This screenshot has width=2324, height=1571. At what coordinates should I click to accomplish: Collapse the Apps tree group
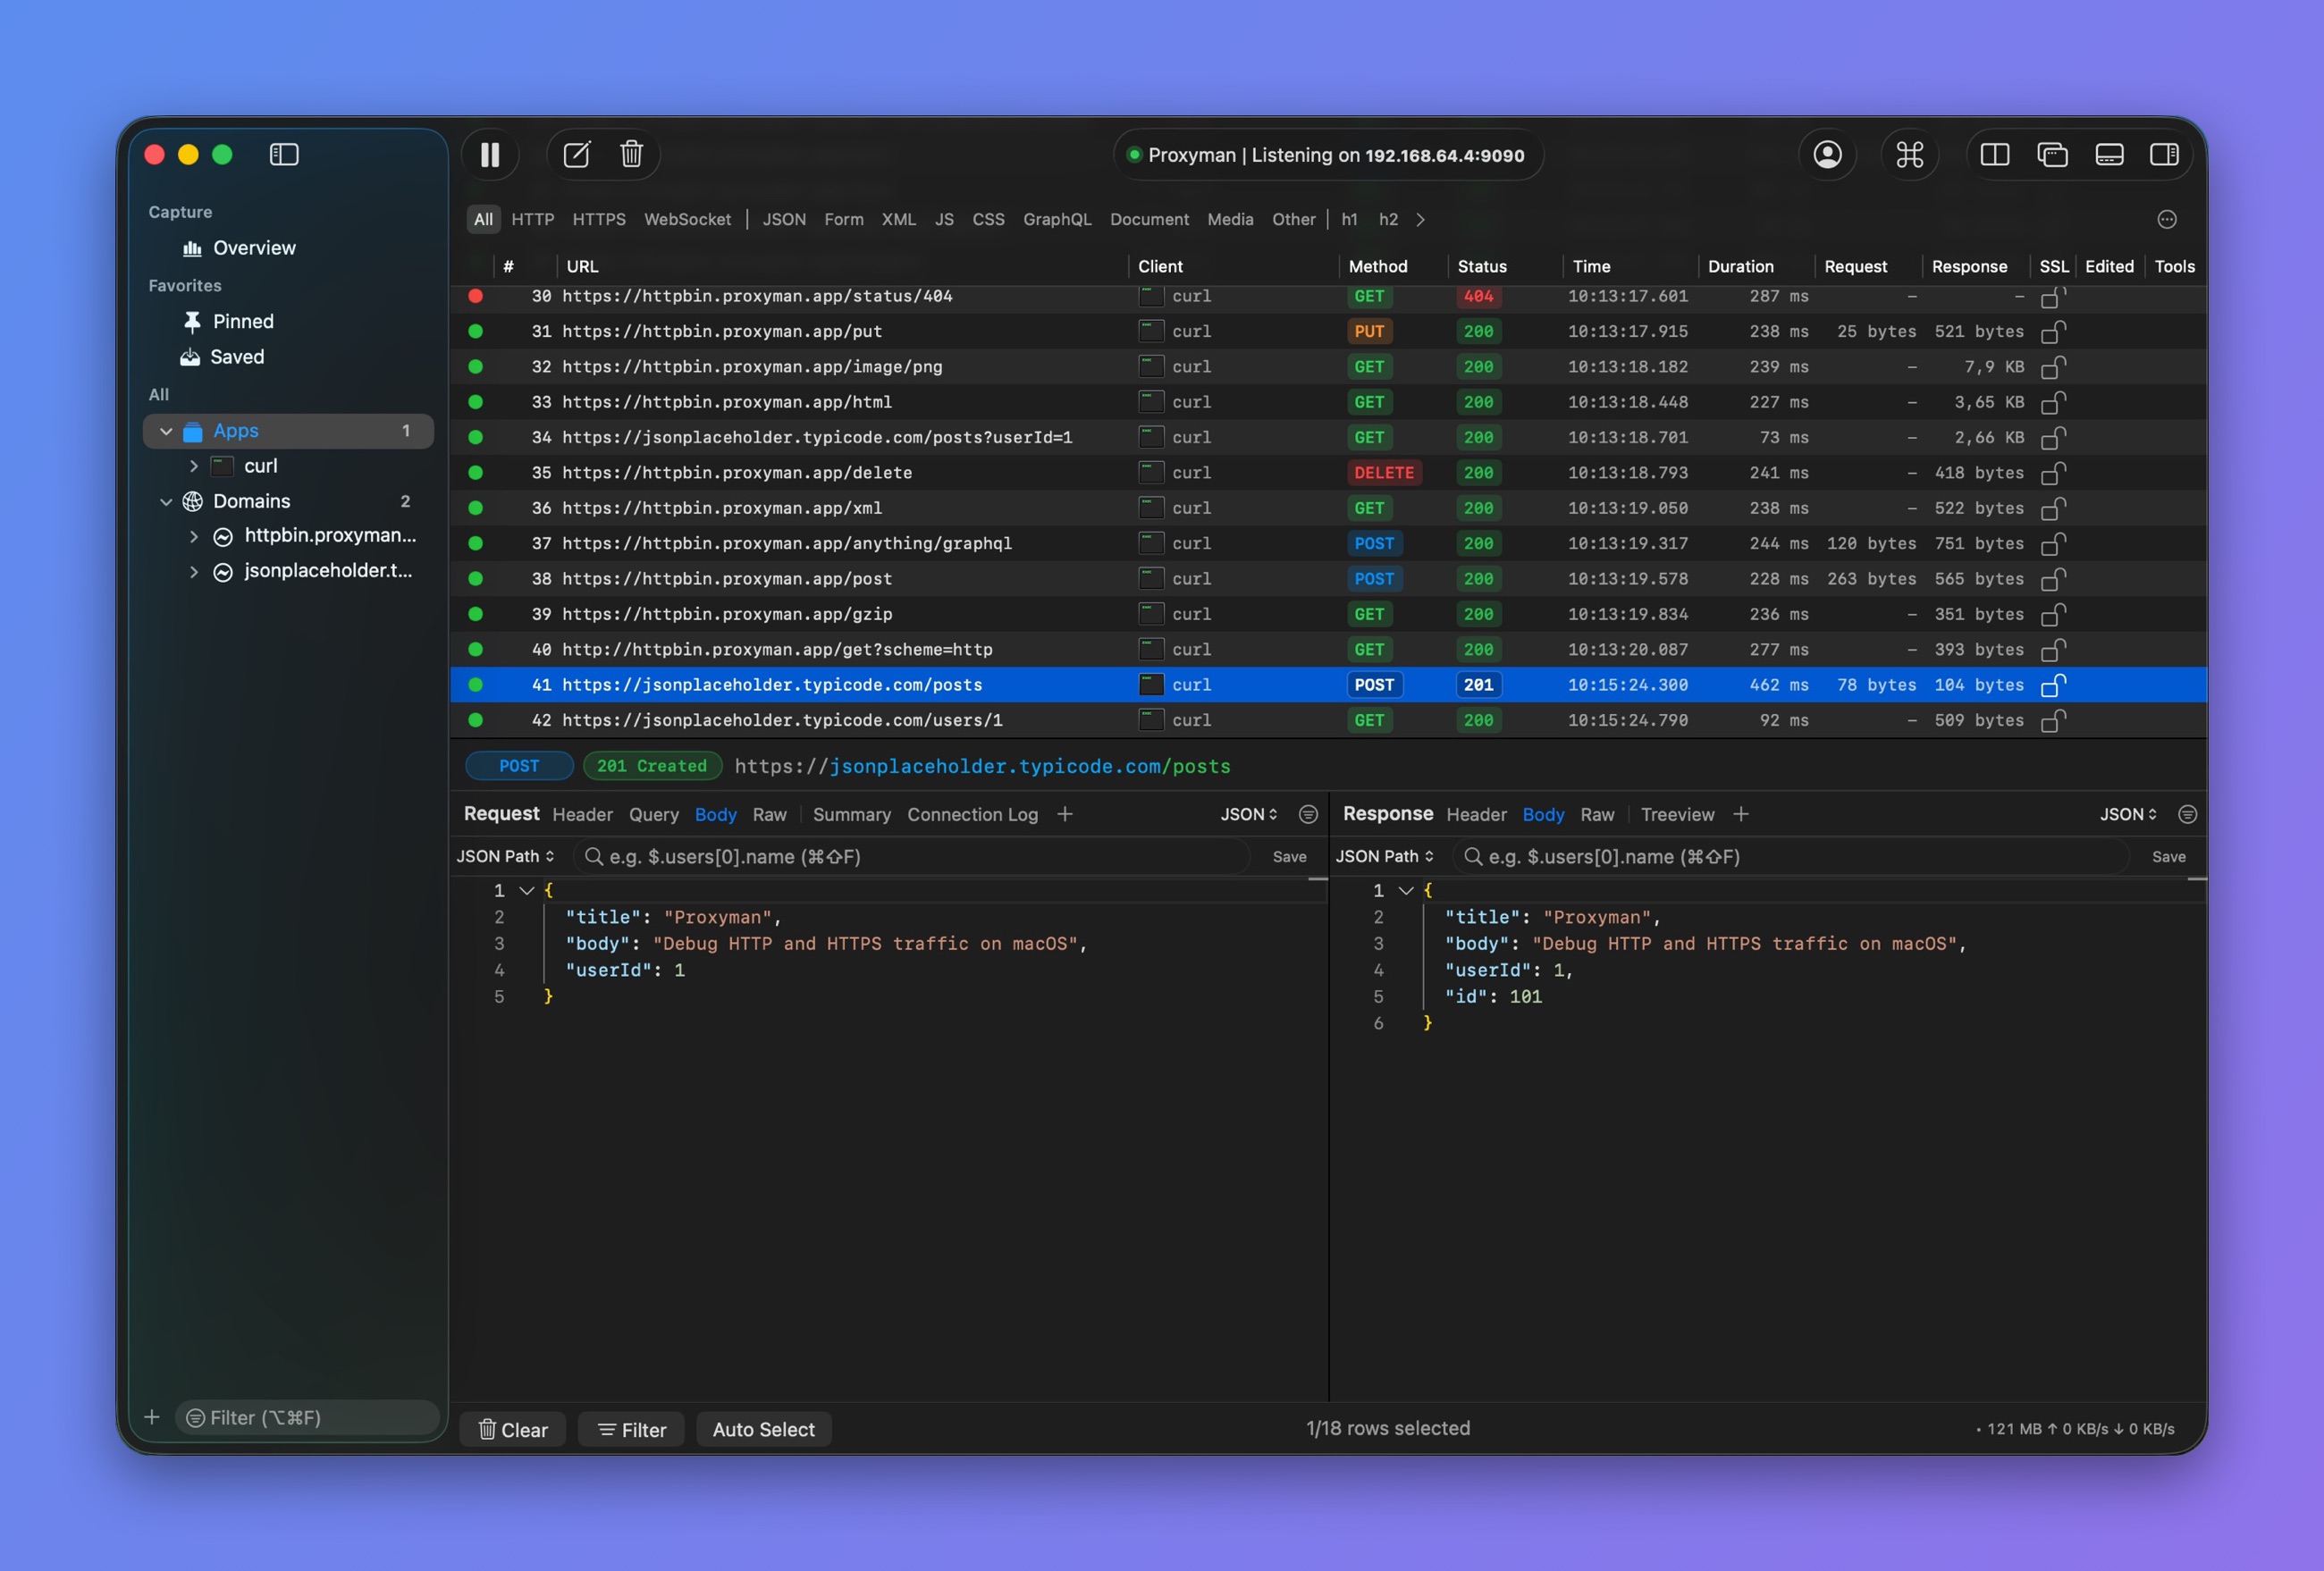[x=166, y=431]
